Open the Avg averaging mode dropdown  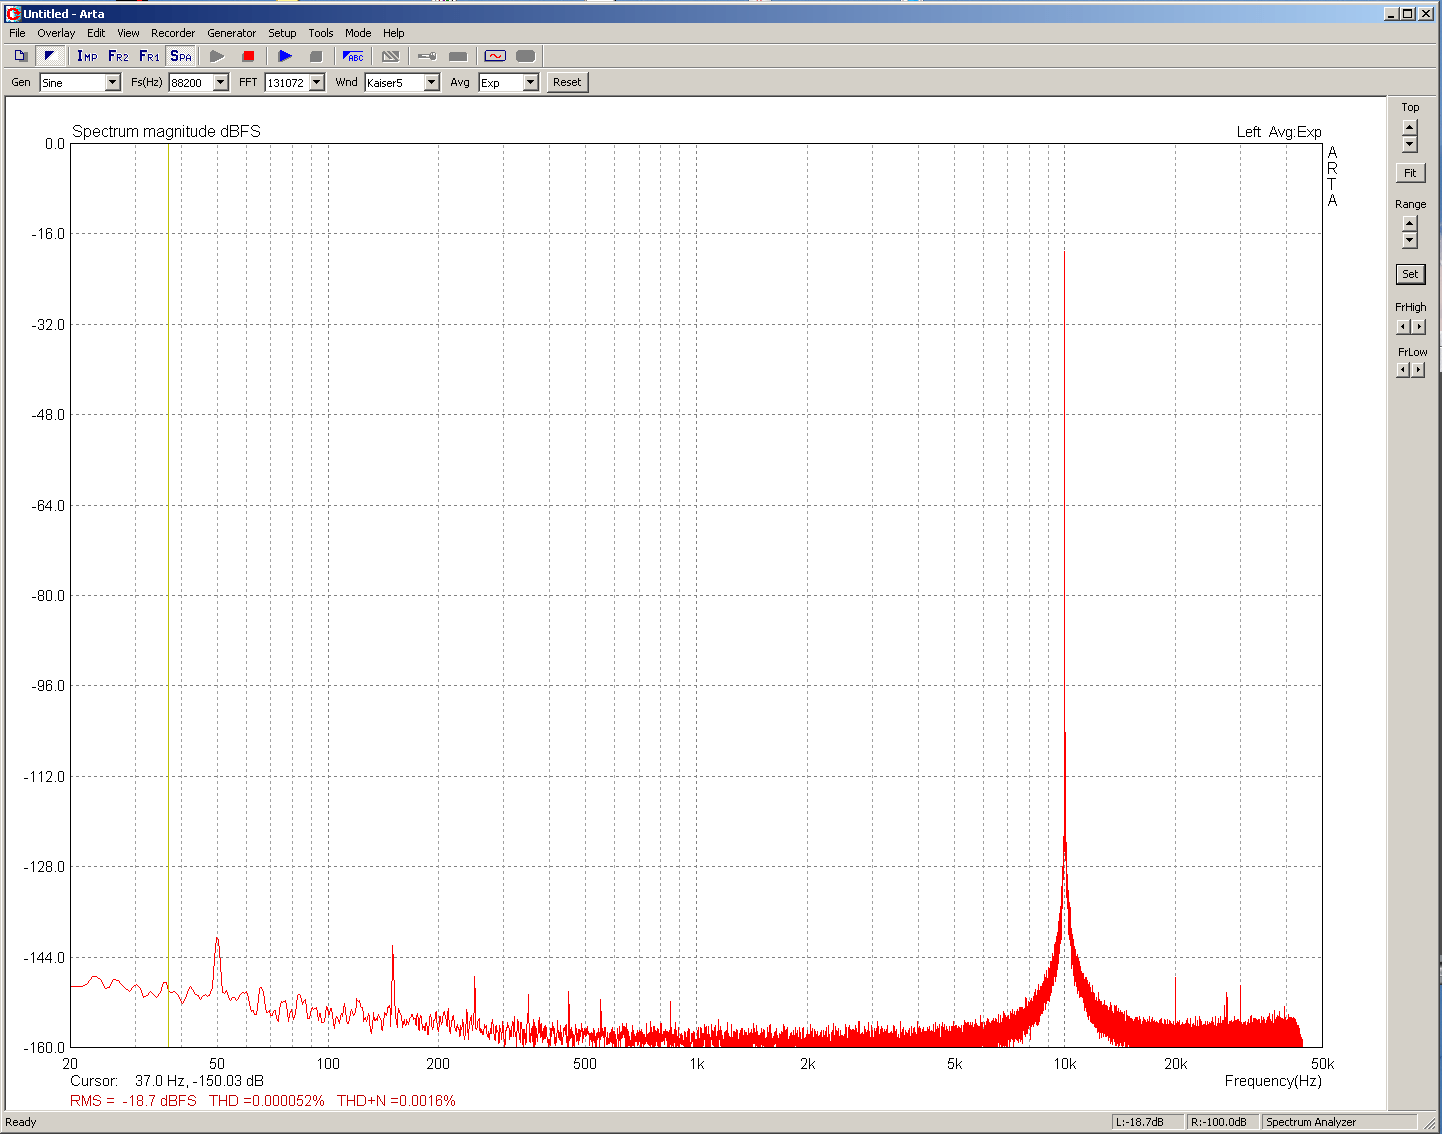[x=530, y=83]
